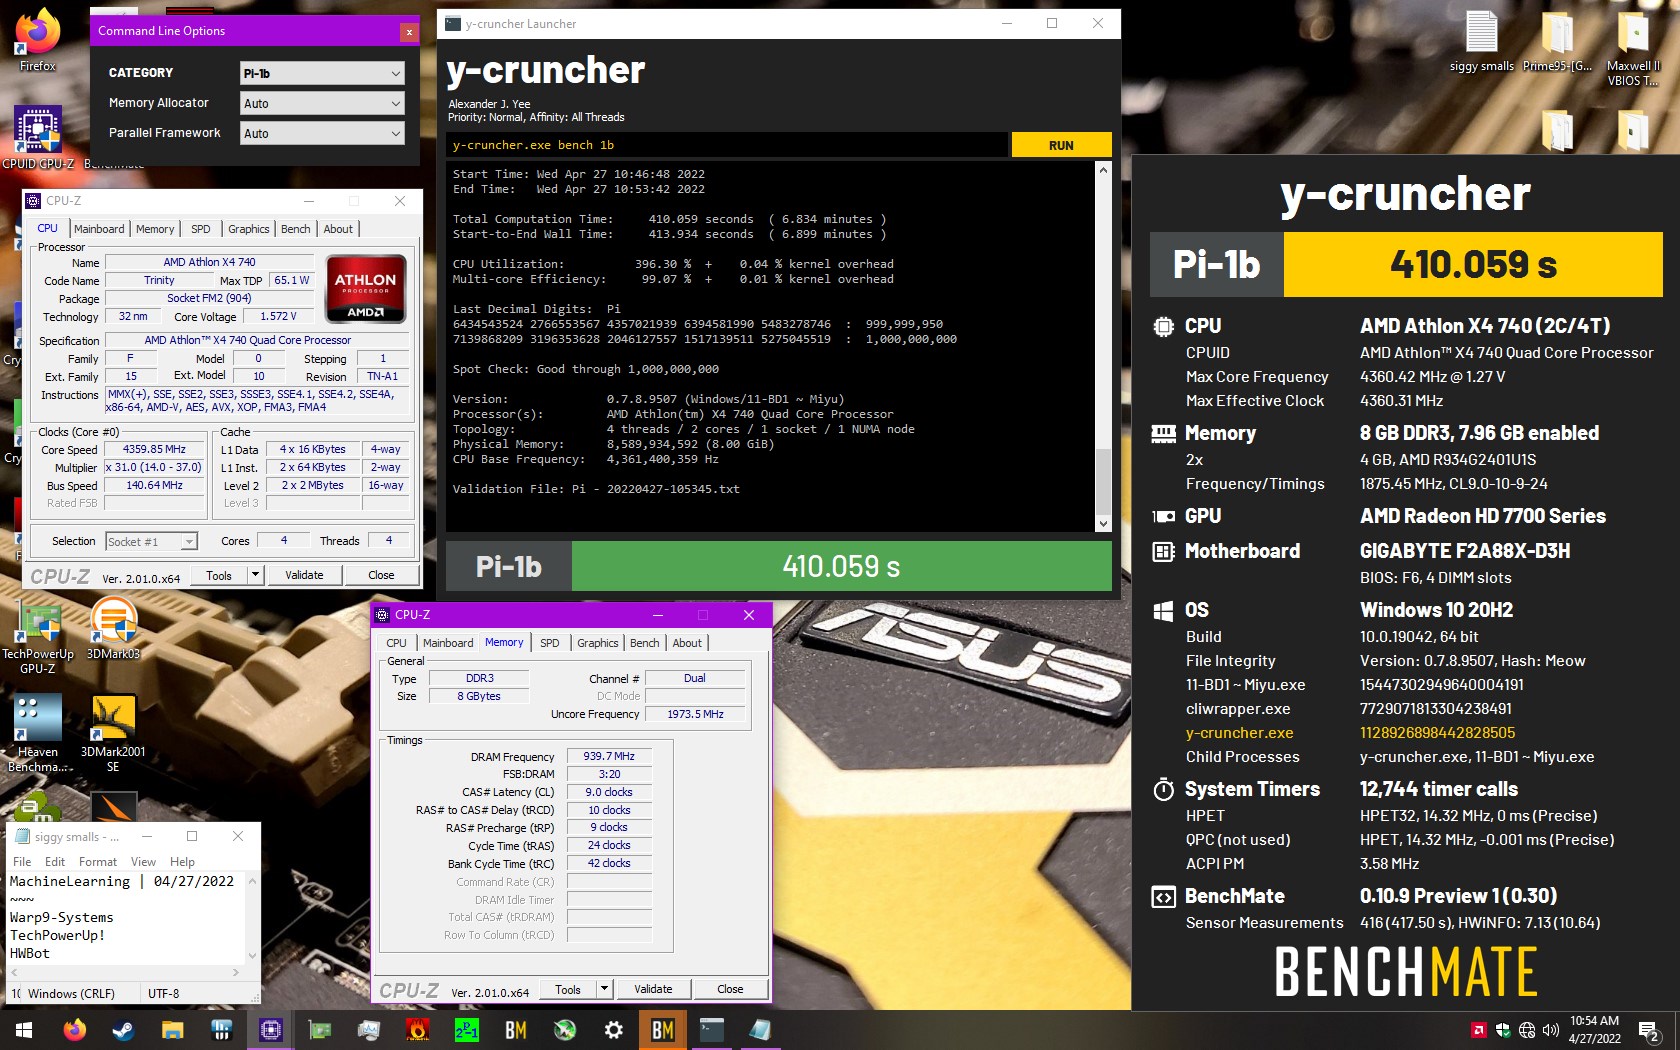
Task: Open Settings gear in the taskbar
Action: 614,1029
